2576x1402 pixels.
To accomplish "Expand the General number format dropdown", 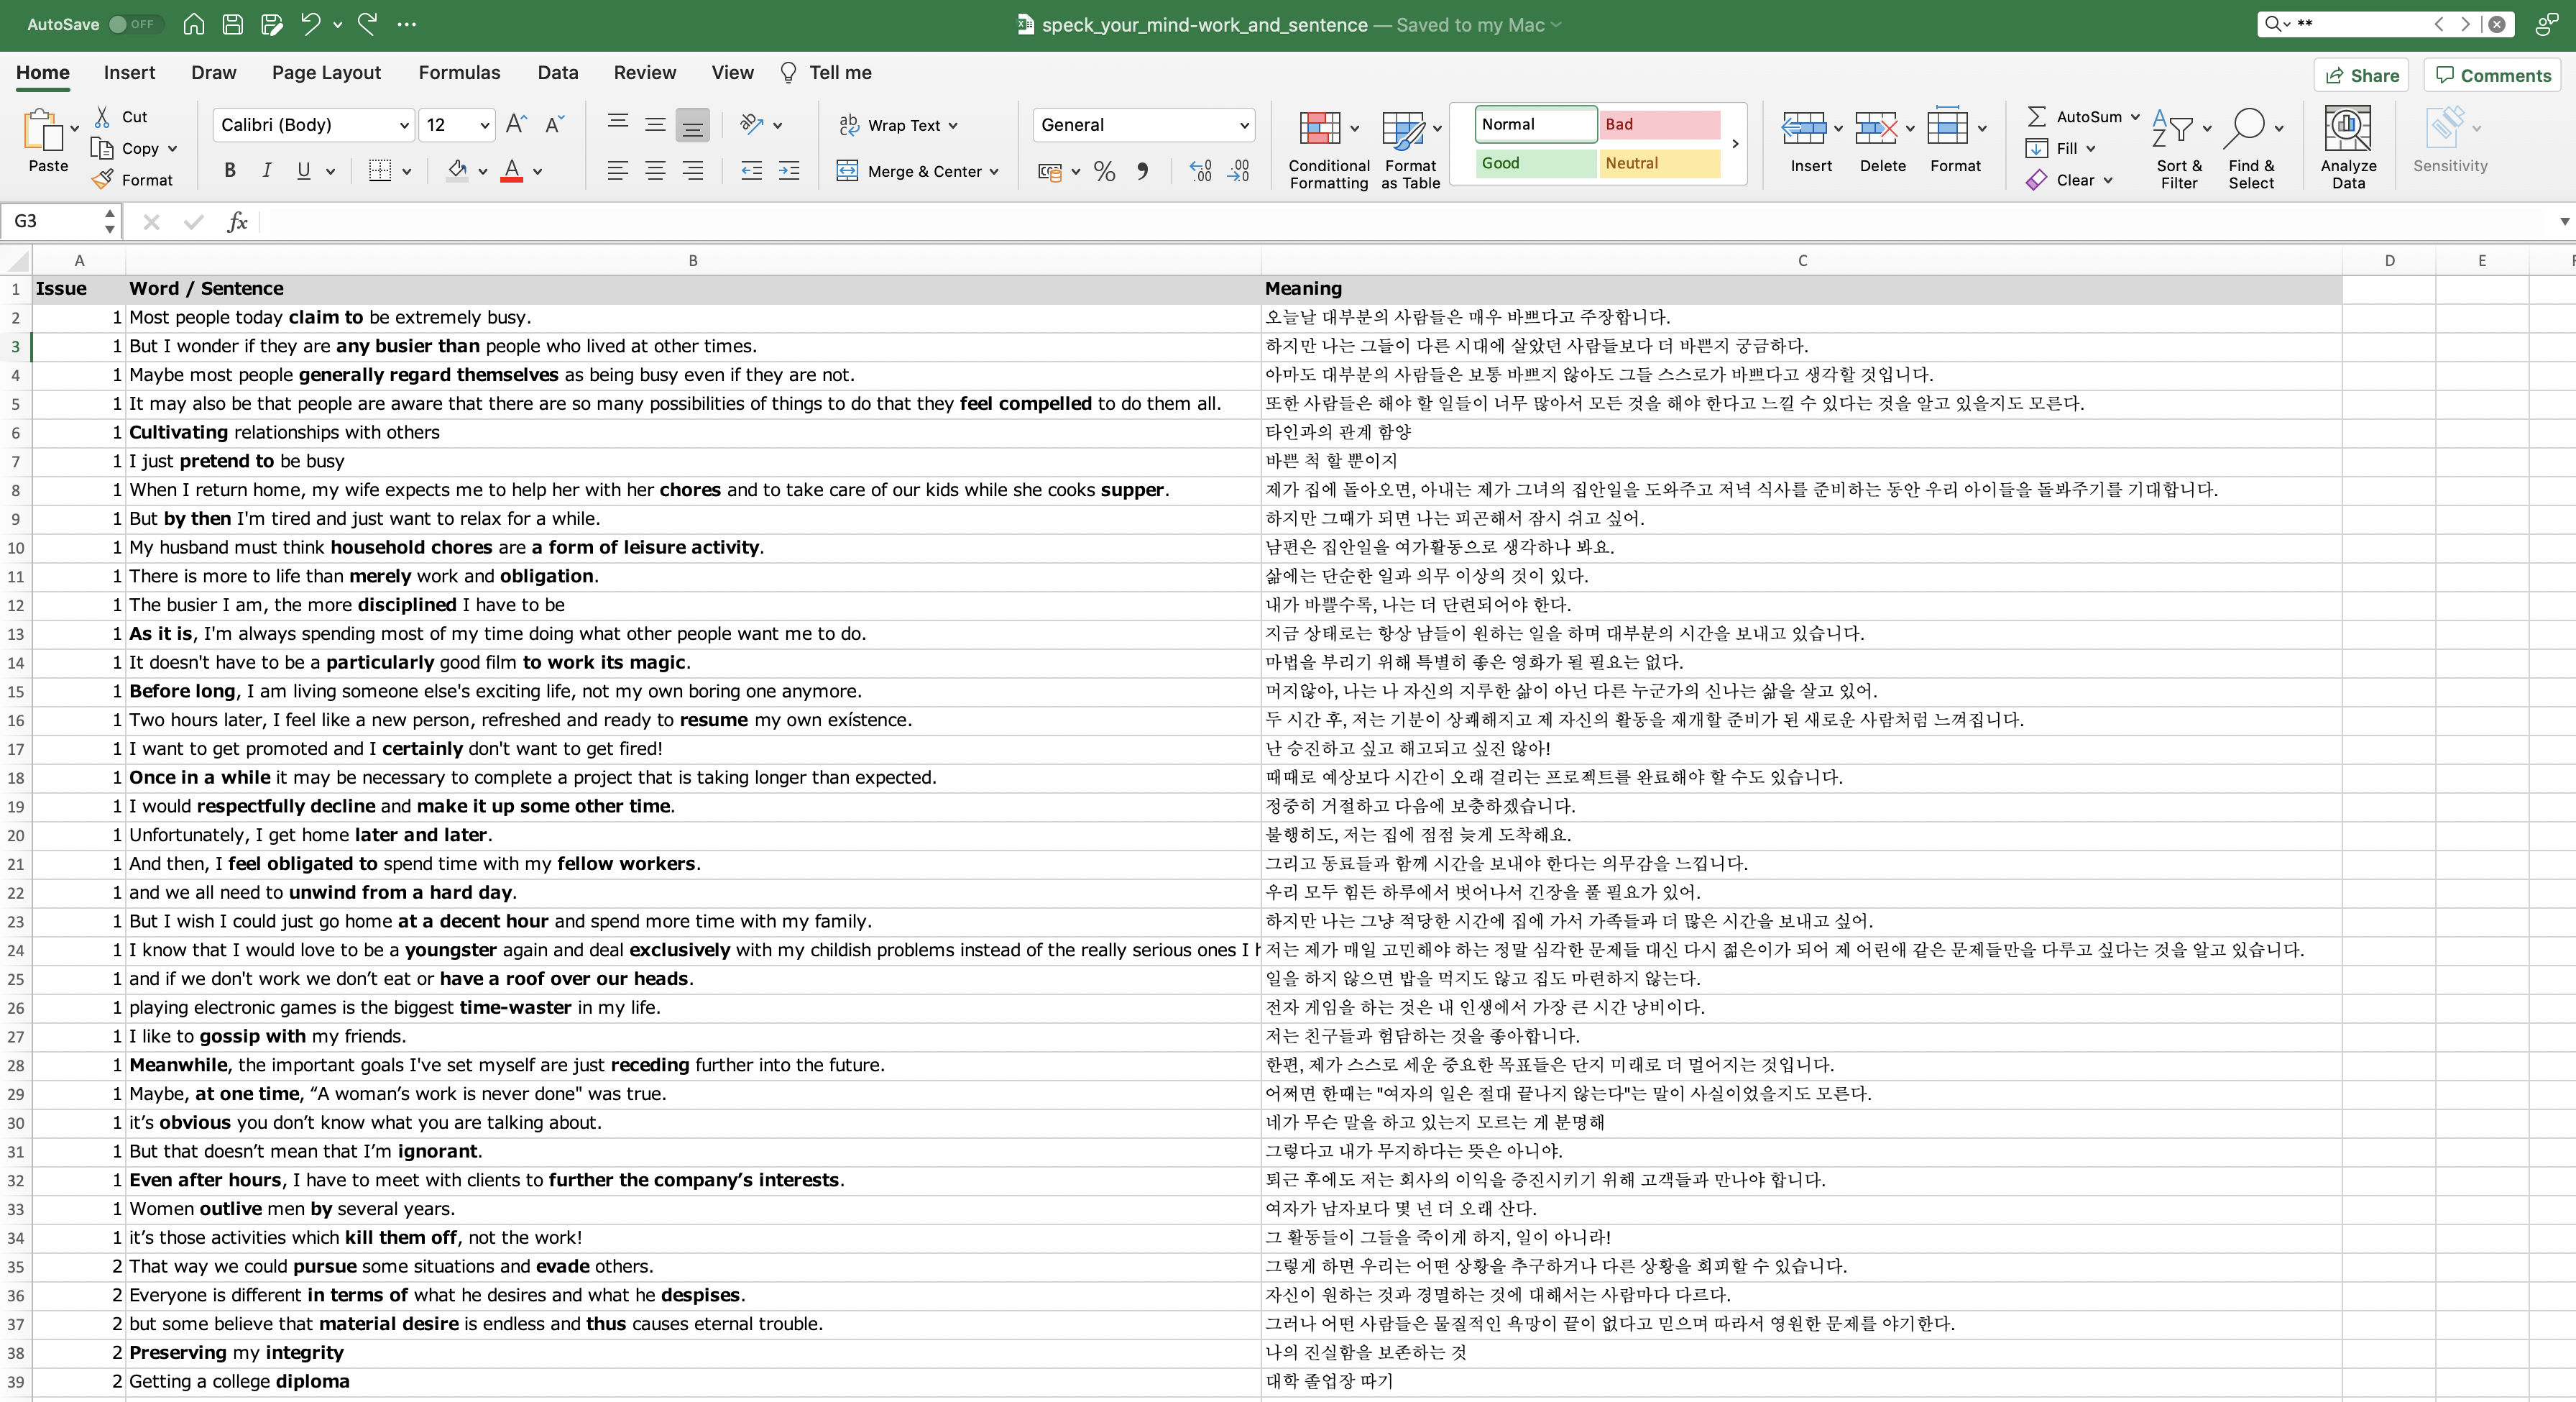I will [1244, 125].
